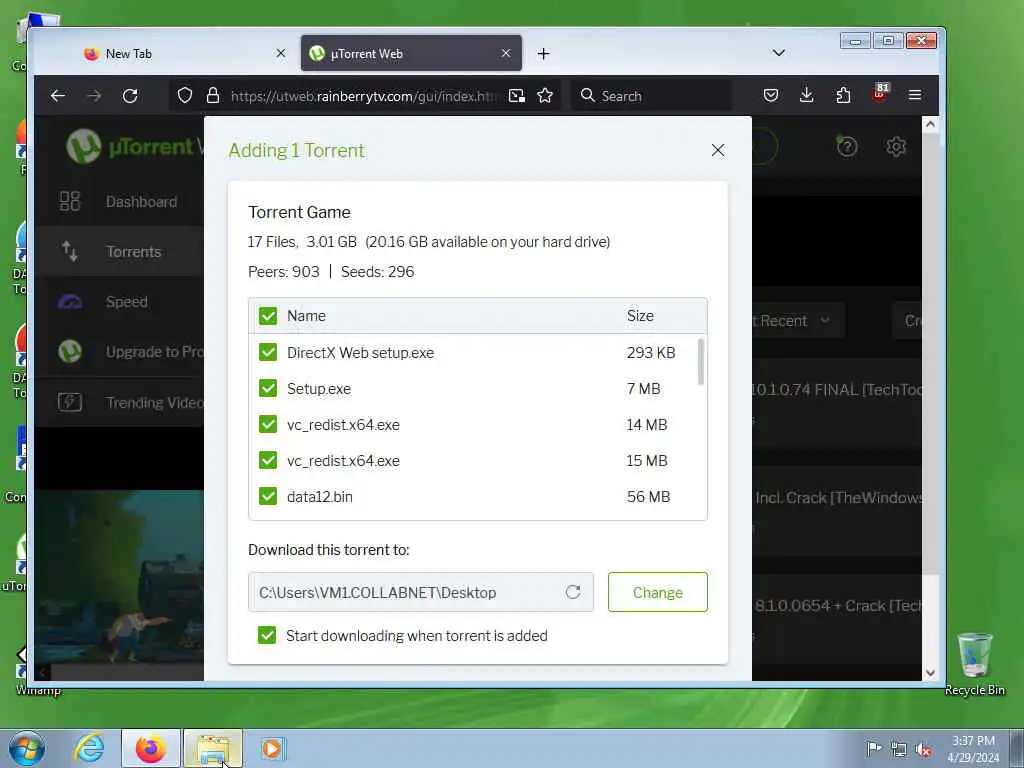Open the Firefox hamburger menu
This screenshot has height=768, width=1024.
(915, 96)
